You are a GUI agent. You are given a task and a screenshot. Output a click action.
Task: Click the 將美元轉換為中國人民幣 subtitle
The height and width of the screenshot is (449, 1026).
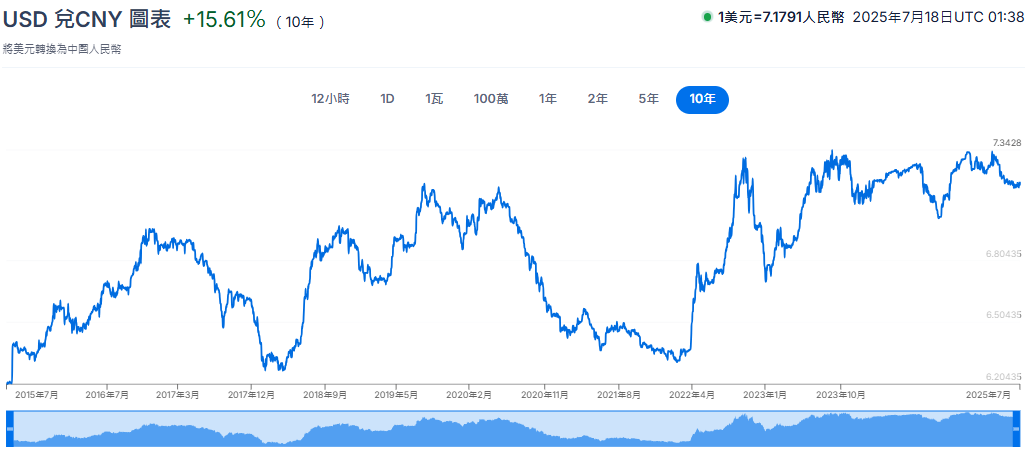pos(62,49)
